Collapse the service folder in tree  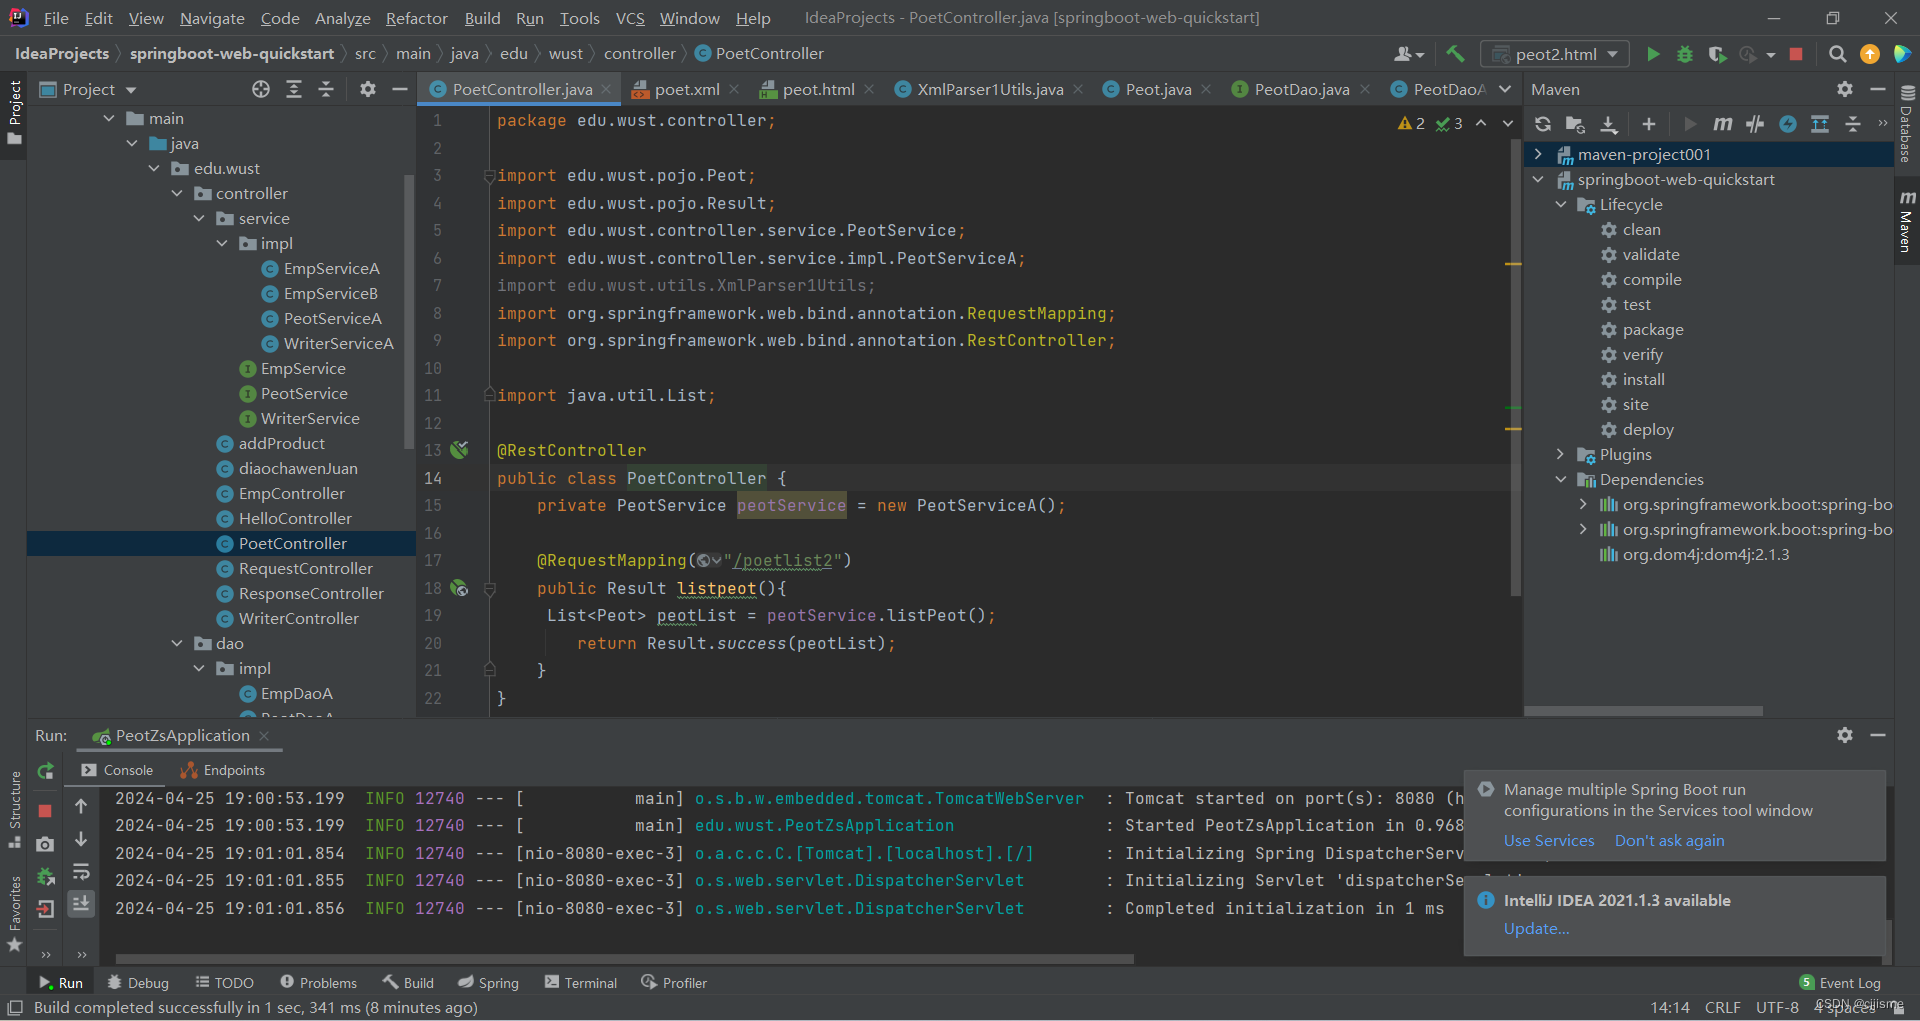tap(199, 218)
